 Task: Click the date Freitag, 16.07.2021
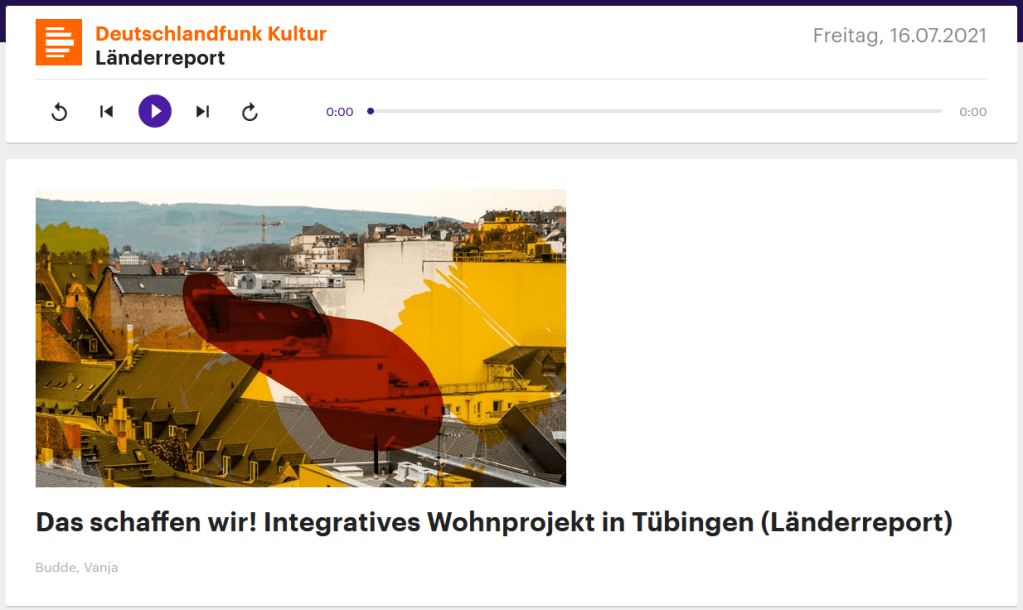tap(900, 35)
